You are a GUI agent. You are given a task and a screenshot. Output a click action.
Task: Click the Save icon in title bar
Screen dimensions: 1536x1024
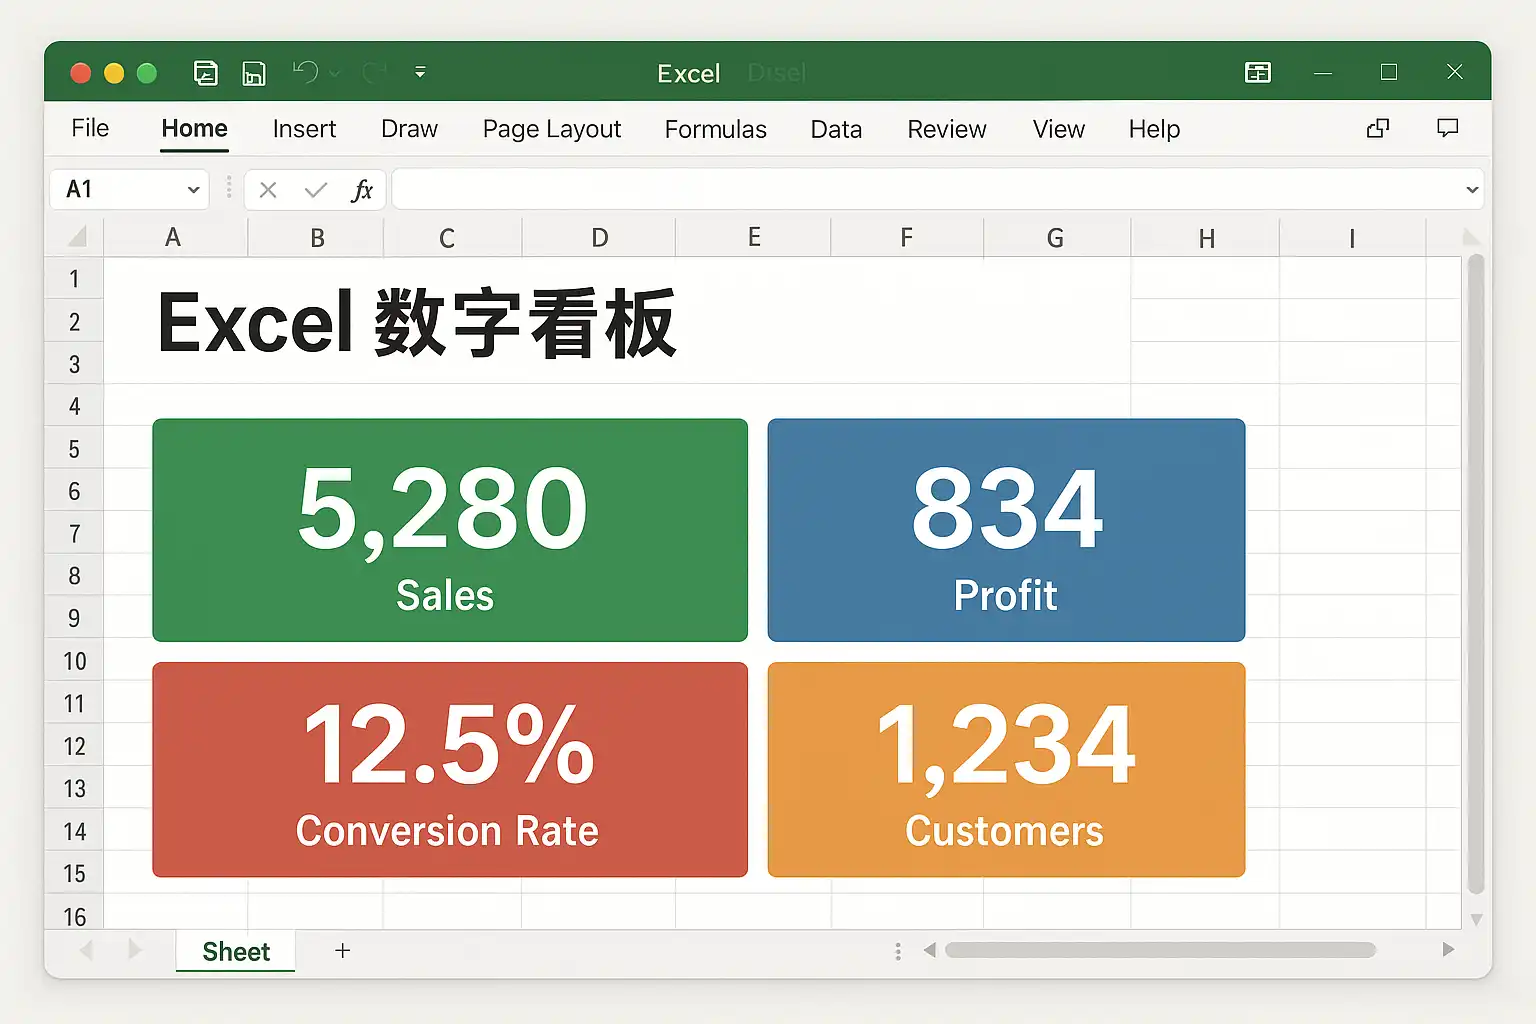point(254,73)
